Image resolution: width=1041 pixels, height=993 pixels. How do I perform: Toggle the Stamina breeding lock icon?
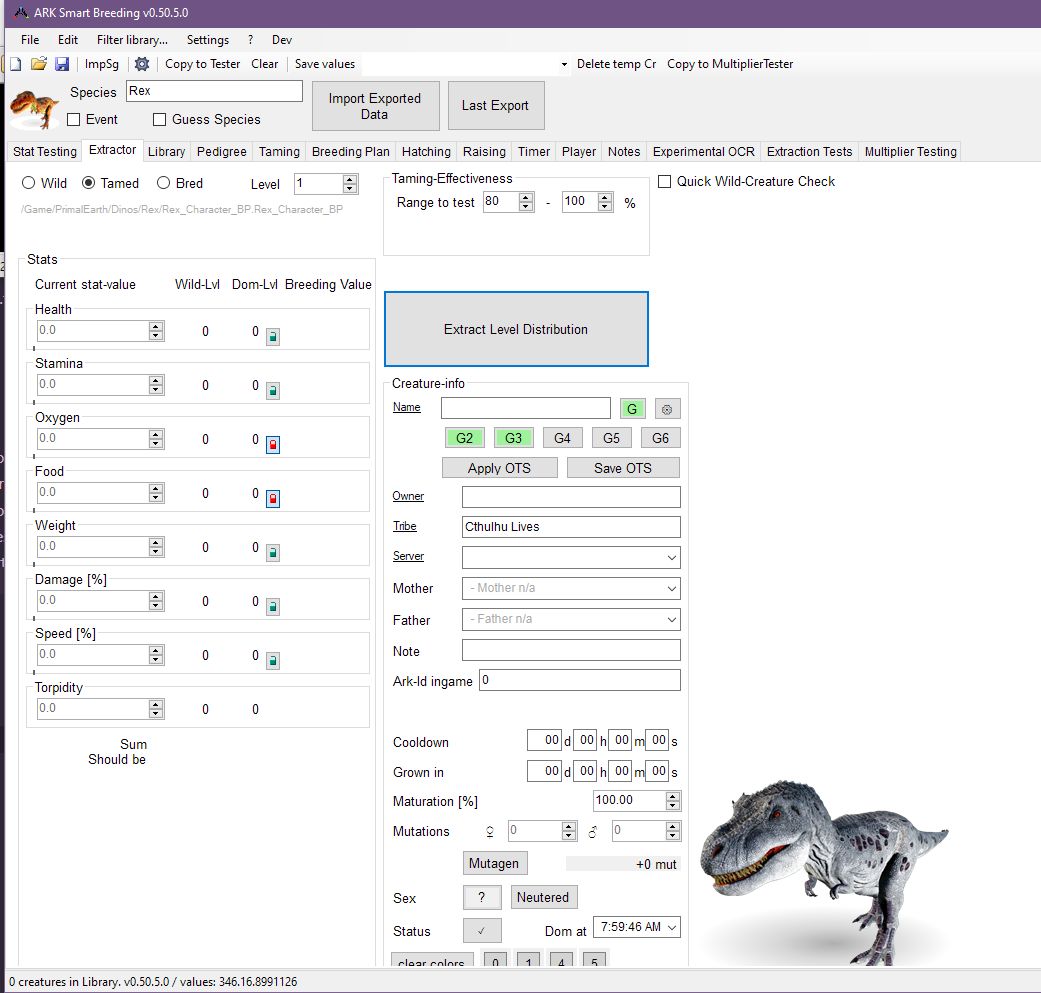[273, 390]
